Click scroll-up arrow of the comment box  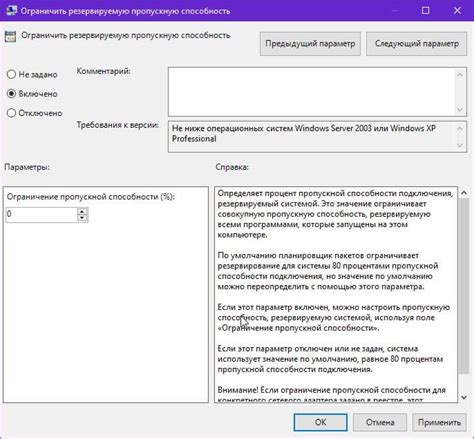(x=460, y=74)
